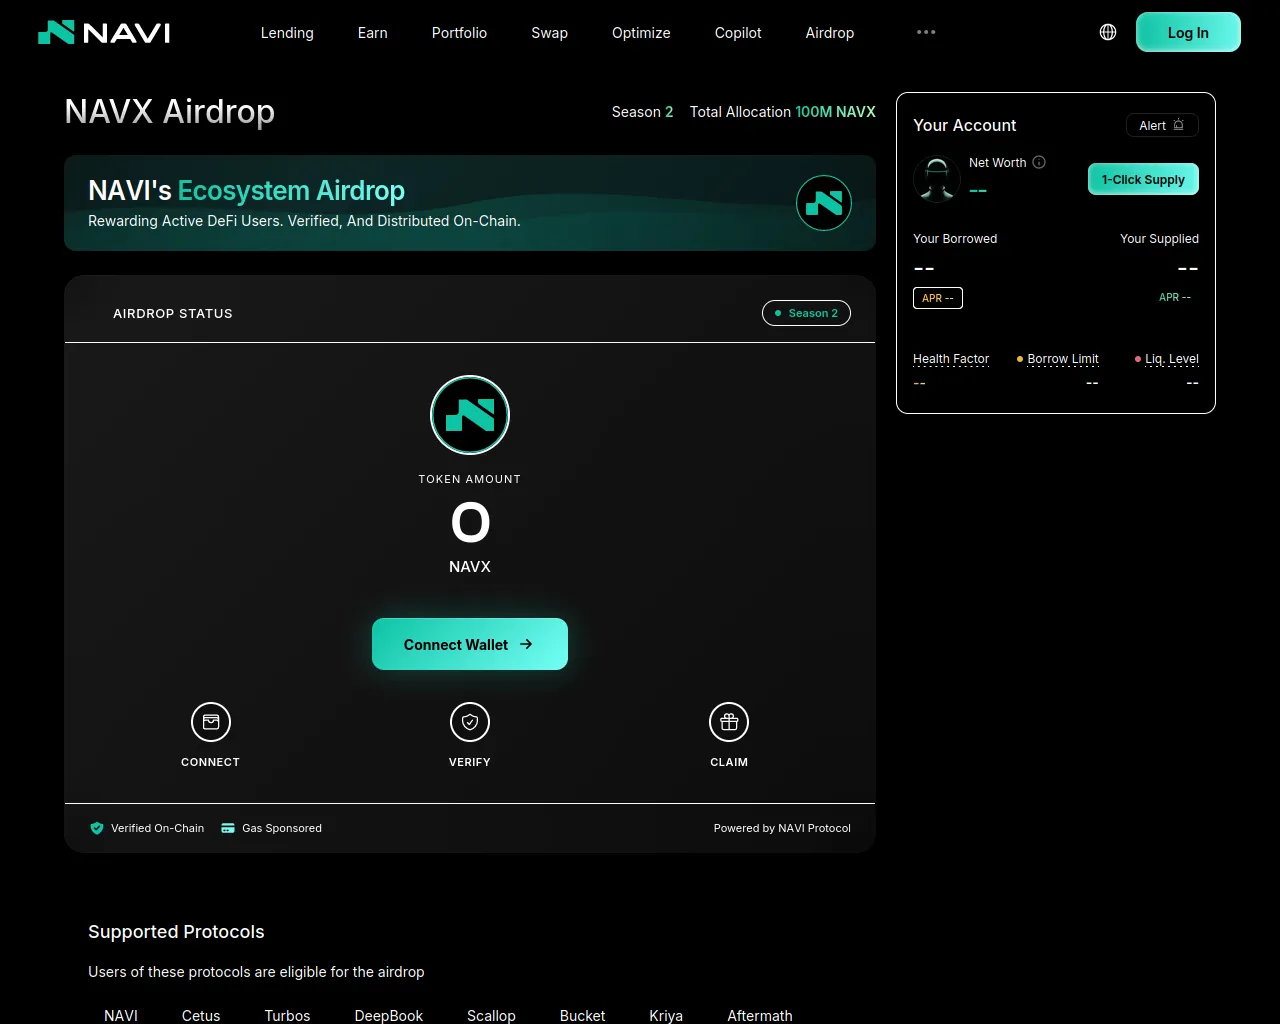This screenshot has height=1024, width=1280.
Task: Open the language globe selector
Action: (1108, 32)
